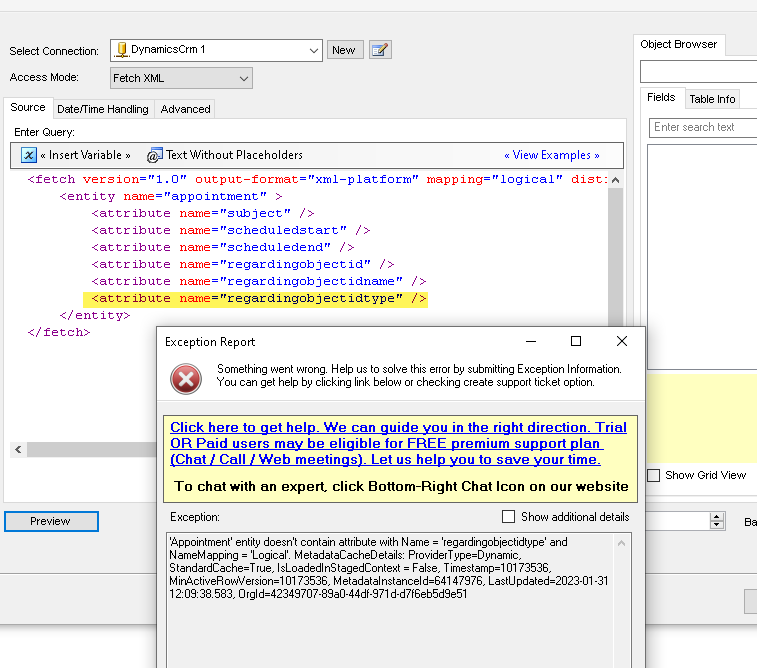Maximize the Exception Report dialog
The height and width of the screenshot is (668, 757).
tap(576, 342)
